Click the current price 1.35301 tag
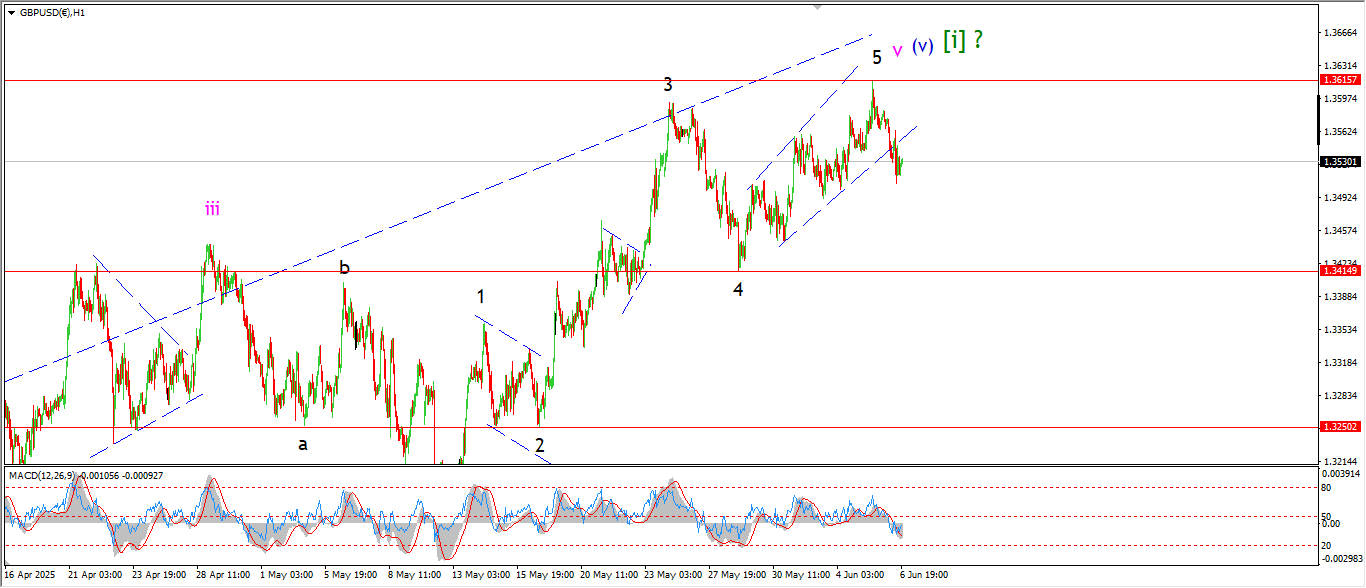Viewport: 1366px width, 588px height. pyautogui.click(x=1339, y=161)
